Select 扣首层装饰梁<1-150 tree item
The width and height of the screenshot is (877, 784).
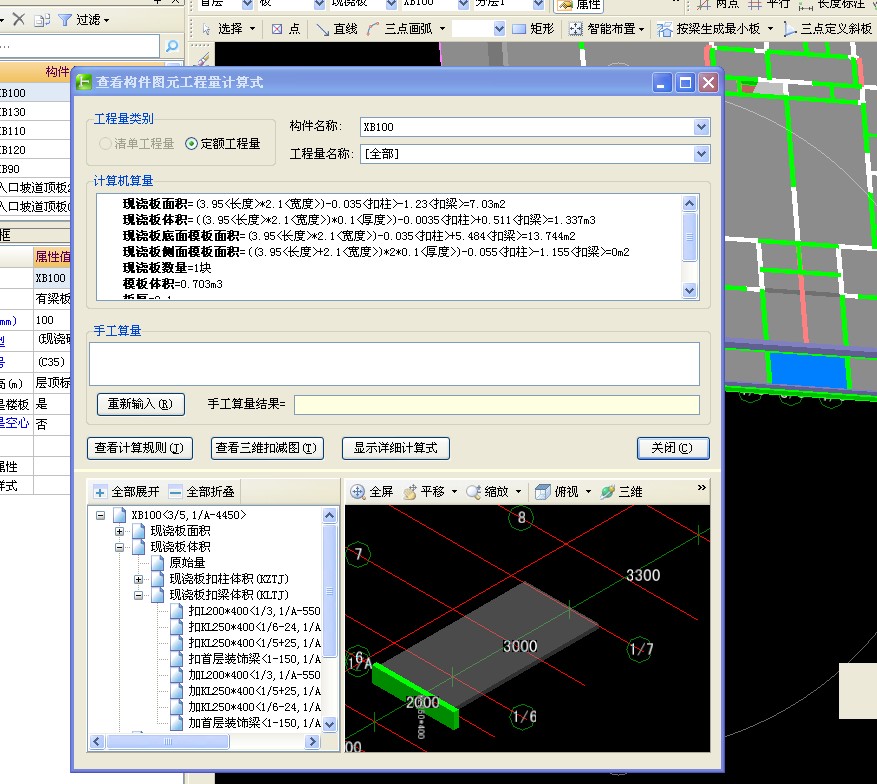pos(254,659)
